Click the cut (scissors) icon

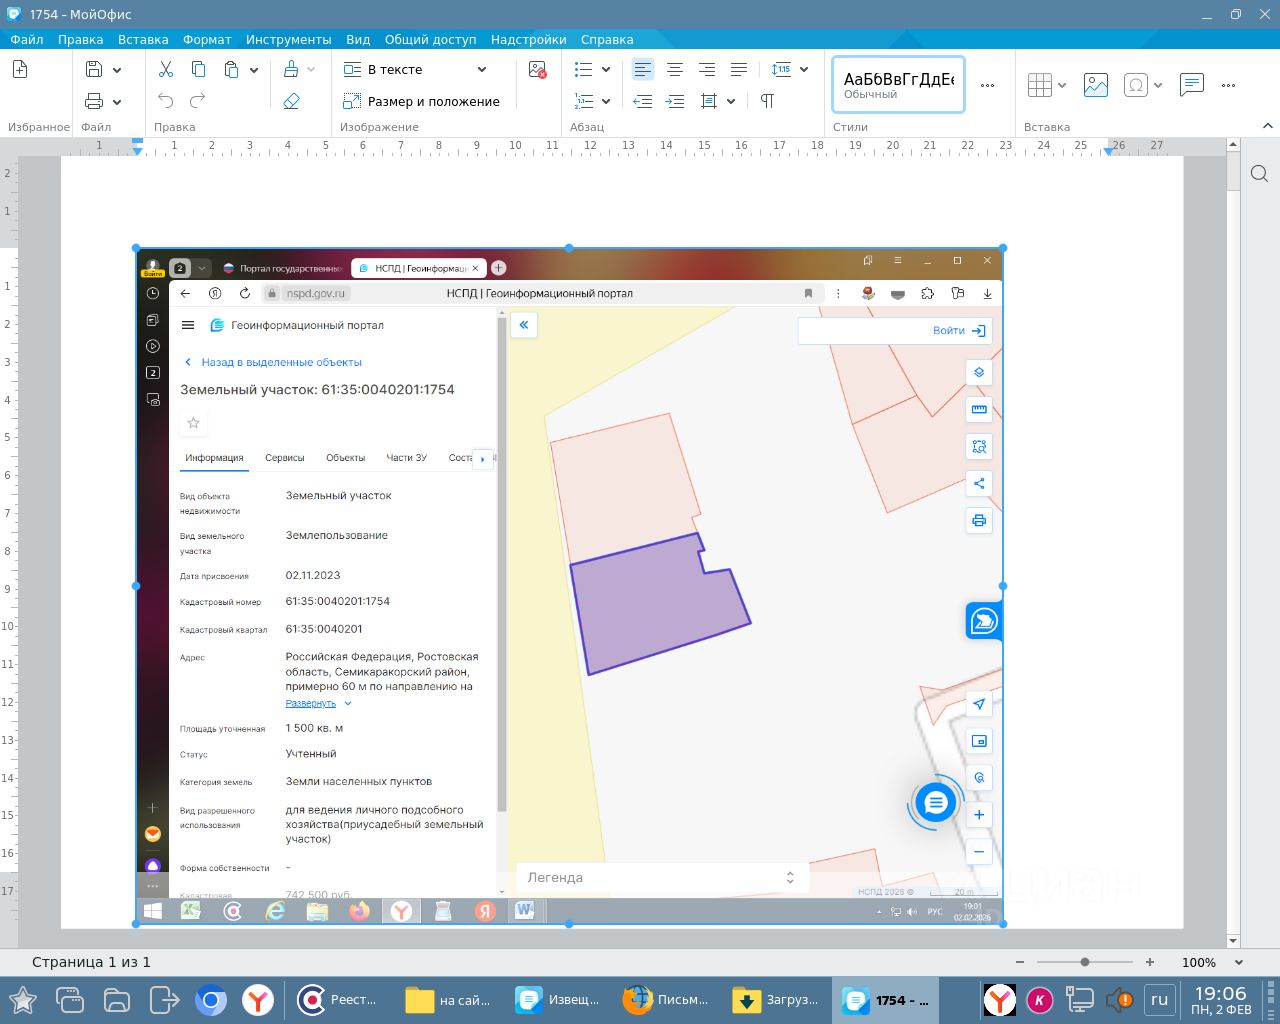point(166,69)
